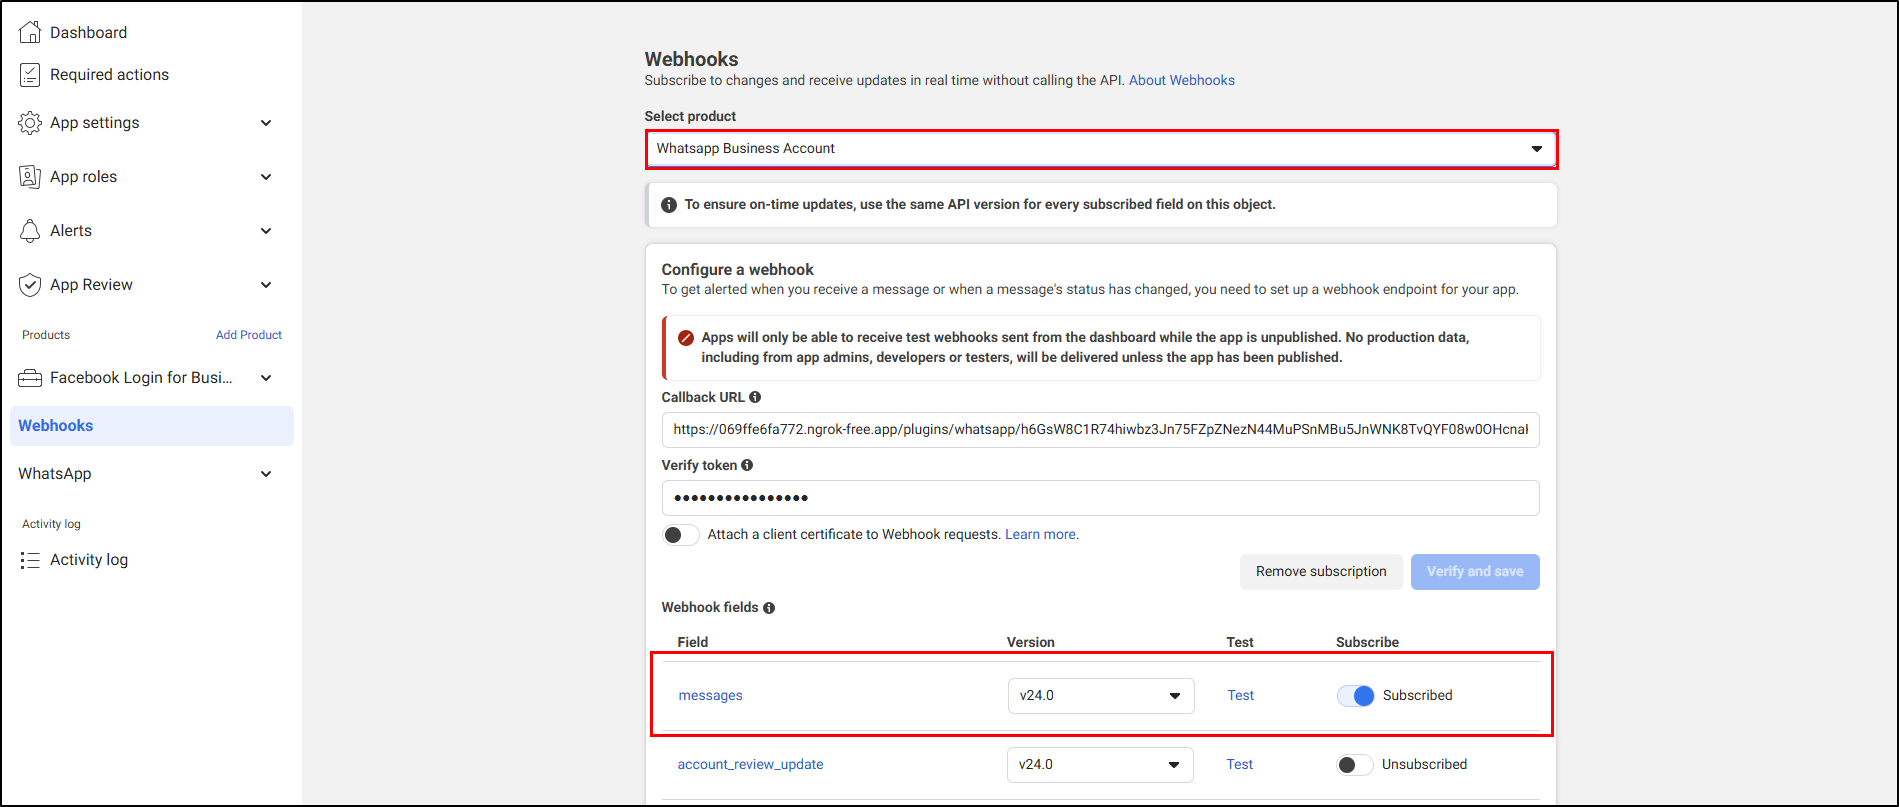Click the Verify token input field
This screenshot has height=807, width=1899.
(1100, 498)
